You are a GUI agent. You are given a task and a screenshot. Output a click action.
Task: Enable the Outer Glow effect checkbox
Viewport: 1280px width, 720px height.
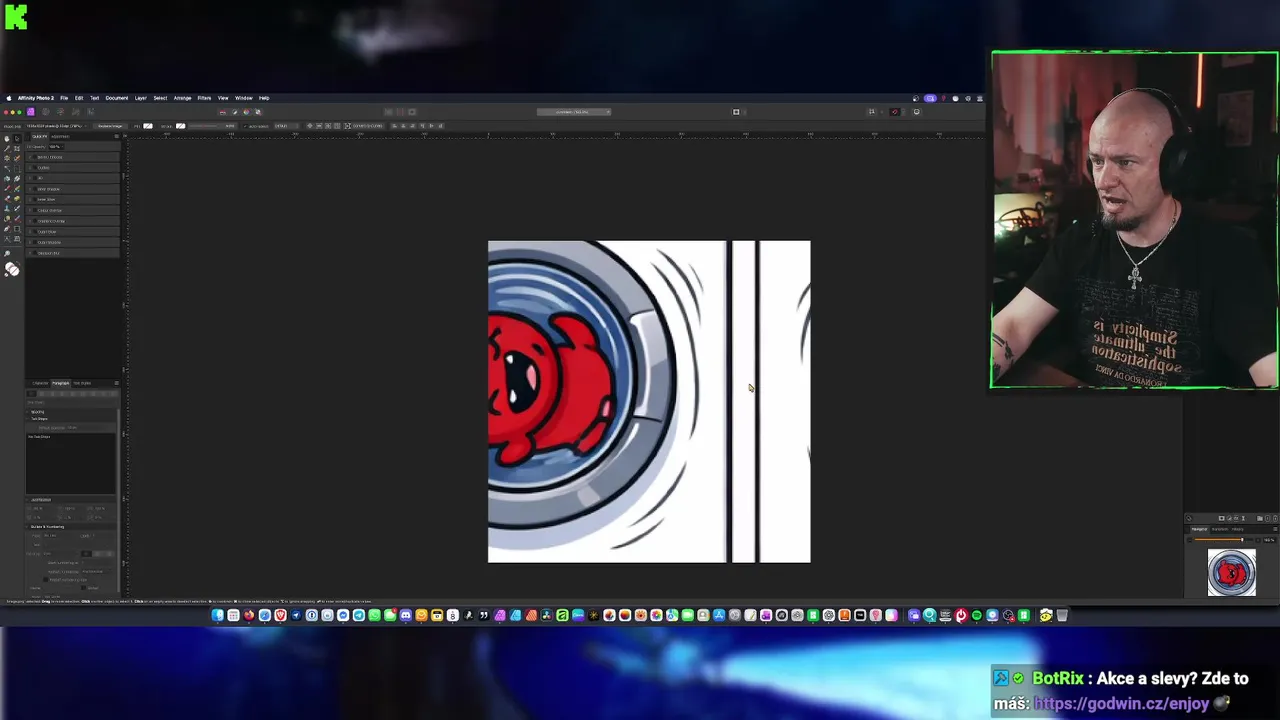pyautogui.click(x=34, y=232)
